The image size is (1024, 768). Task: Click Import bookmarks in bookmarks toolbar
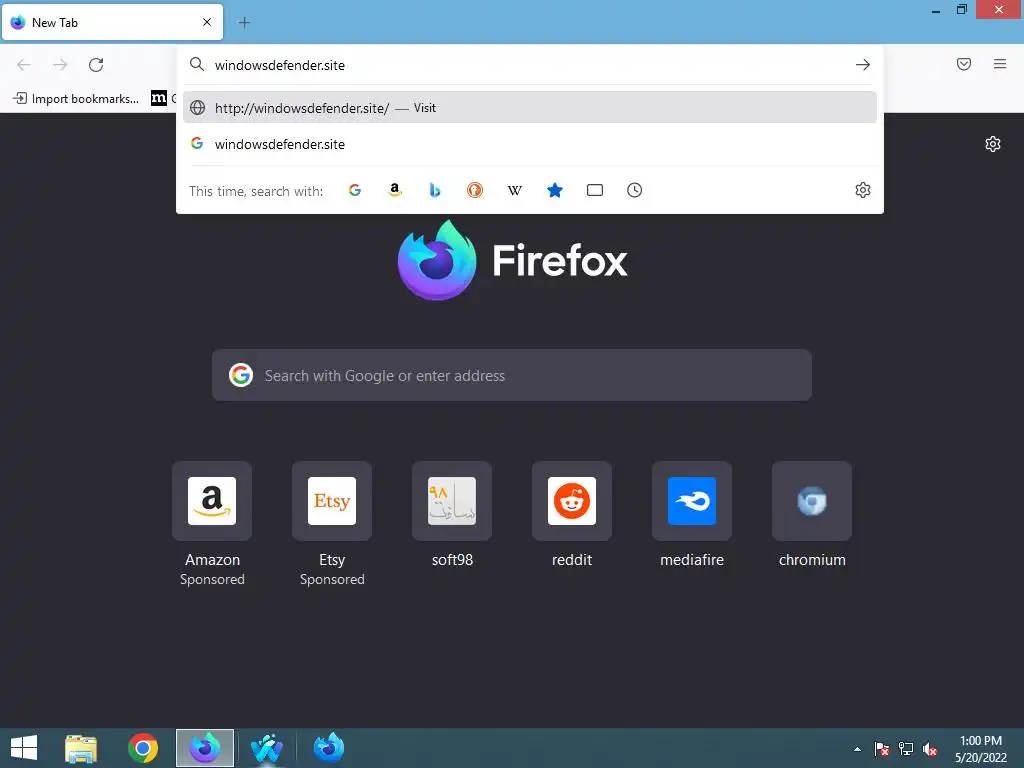76,99
